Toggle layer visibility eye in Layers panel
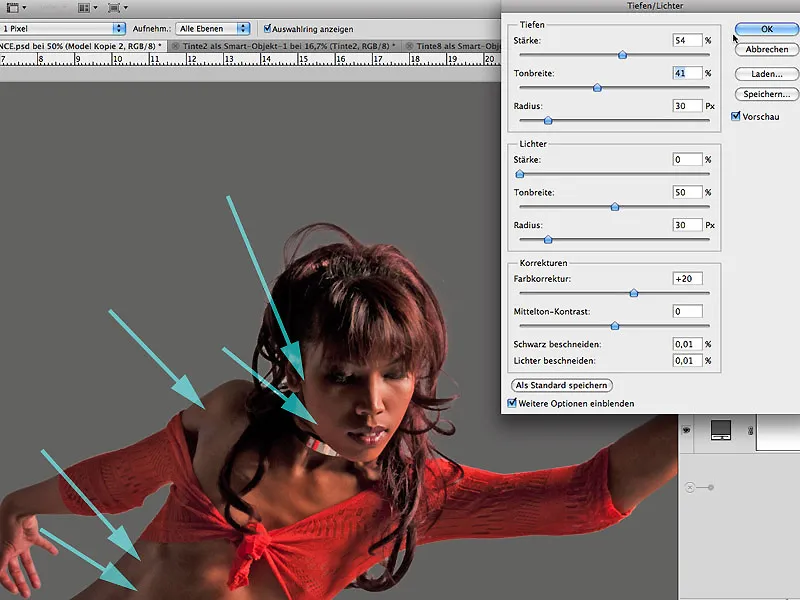Screen dimensions: 800x600 (x=686, y=430)
